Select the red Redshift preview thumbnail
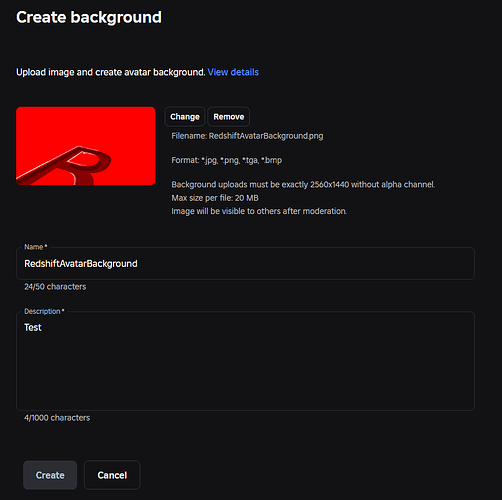Screen dimensions: 502x500 86,146
